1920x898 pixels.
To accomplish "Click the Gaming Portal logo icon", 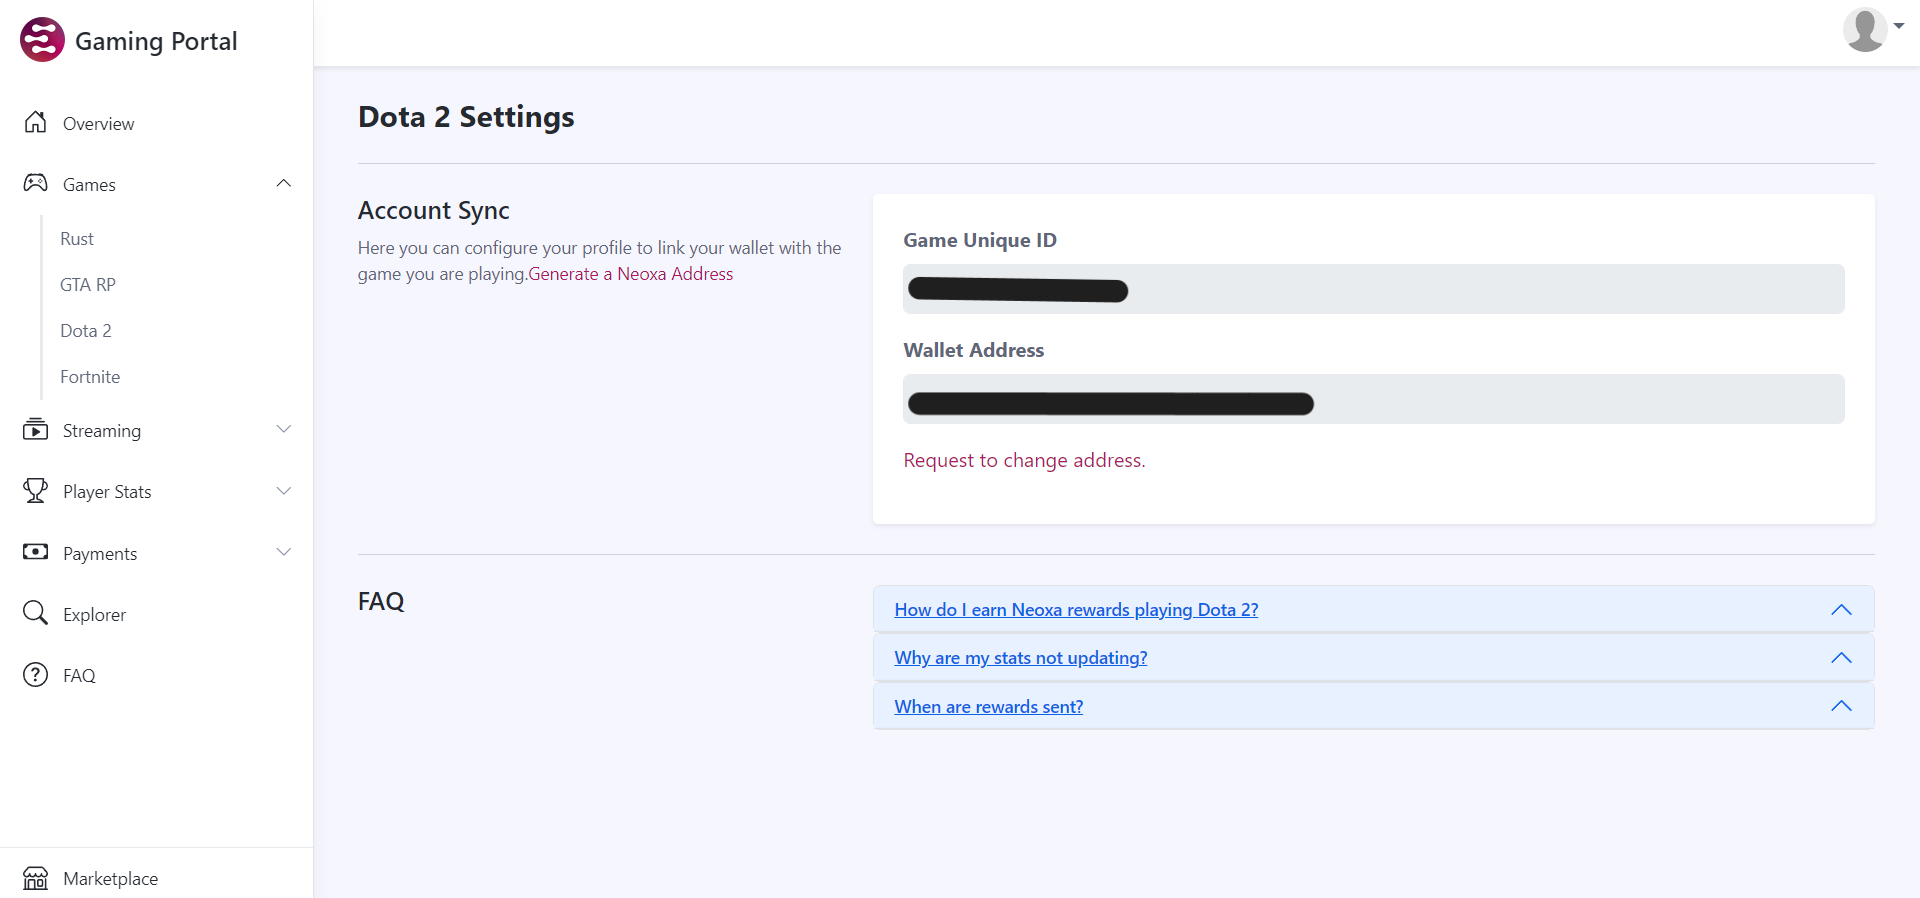I will (42, 40).
